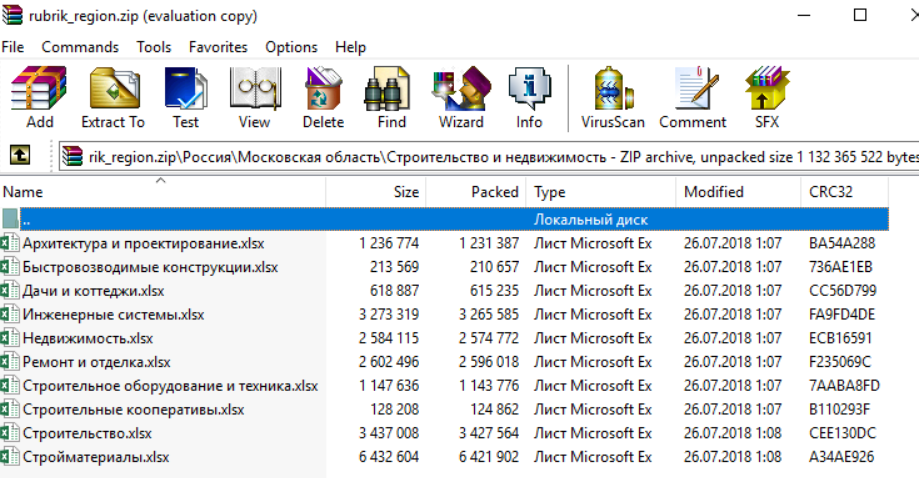Sort by Modified column header

point(713,192)
